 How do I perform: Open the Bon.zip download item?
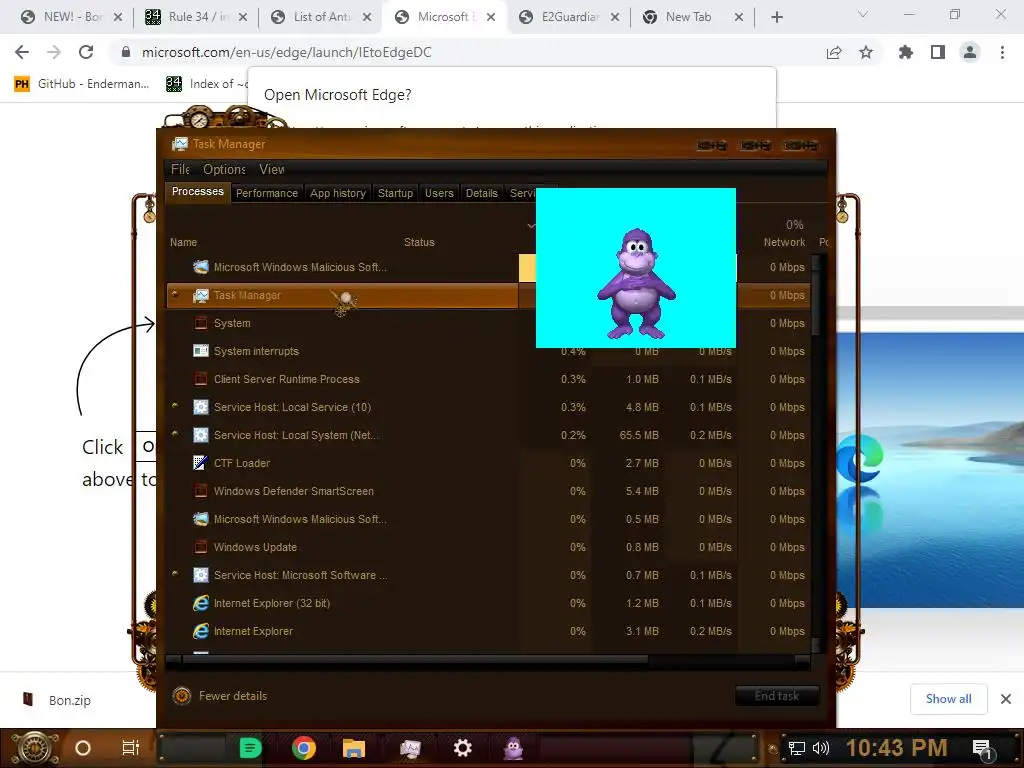pyautogui.click(x=59, y=700)
